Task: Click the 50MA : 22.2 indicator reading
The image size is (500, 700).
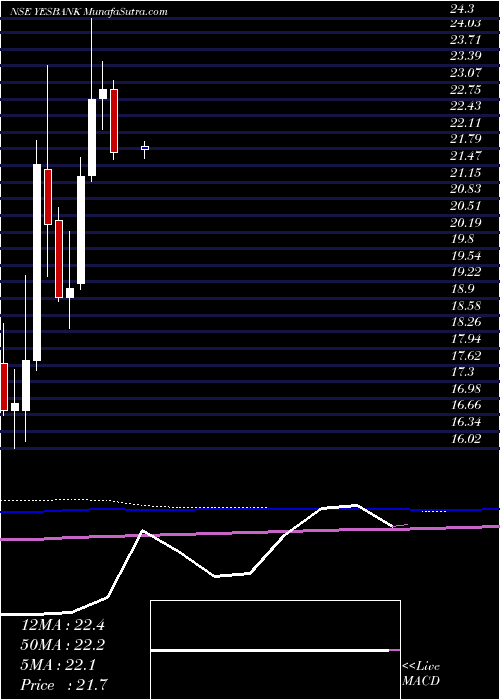Action: click(x=63, y=645)
